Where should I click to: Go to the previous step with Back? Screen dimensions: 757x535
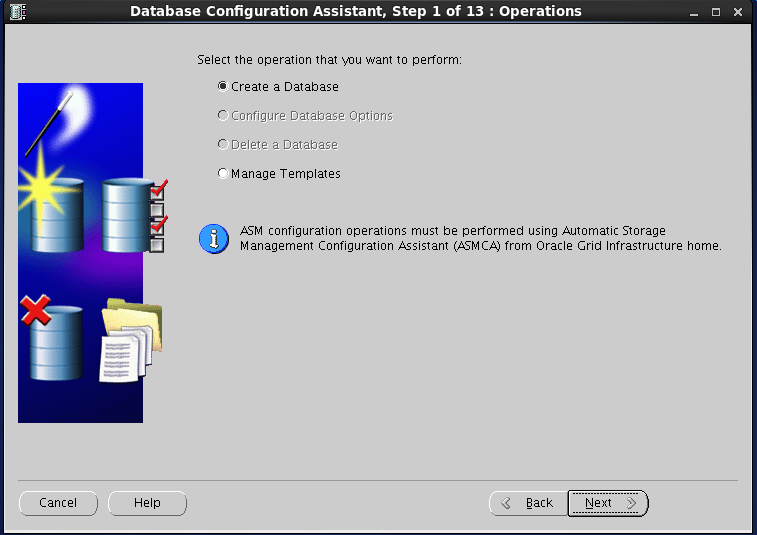click(x=527, y=503)
